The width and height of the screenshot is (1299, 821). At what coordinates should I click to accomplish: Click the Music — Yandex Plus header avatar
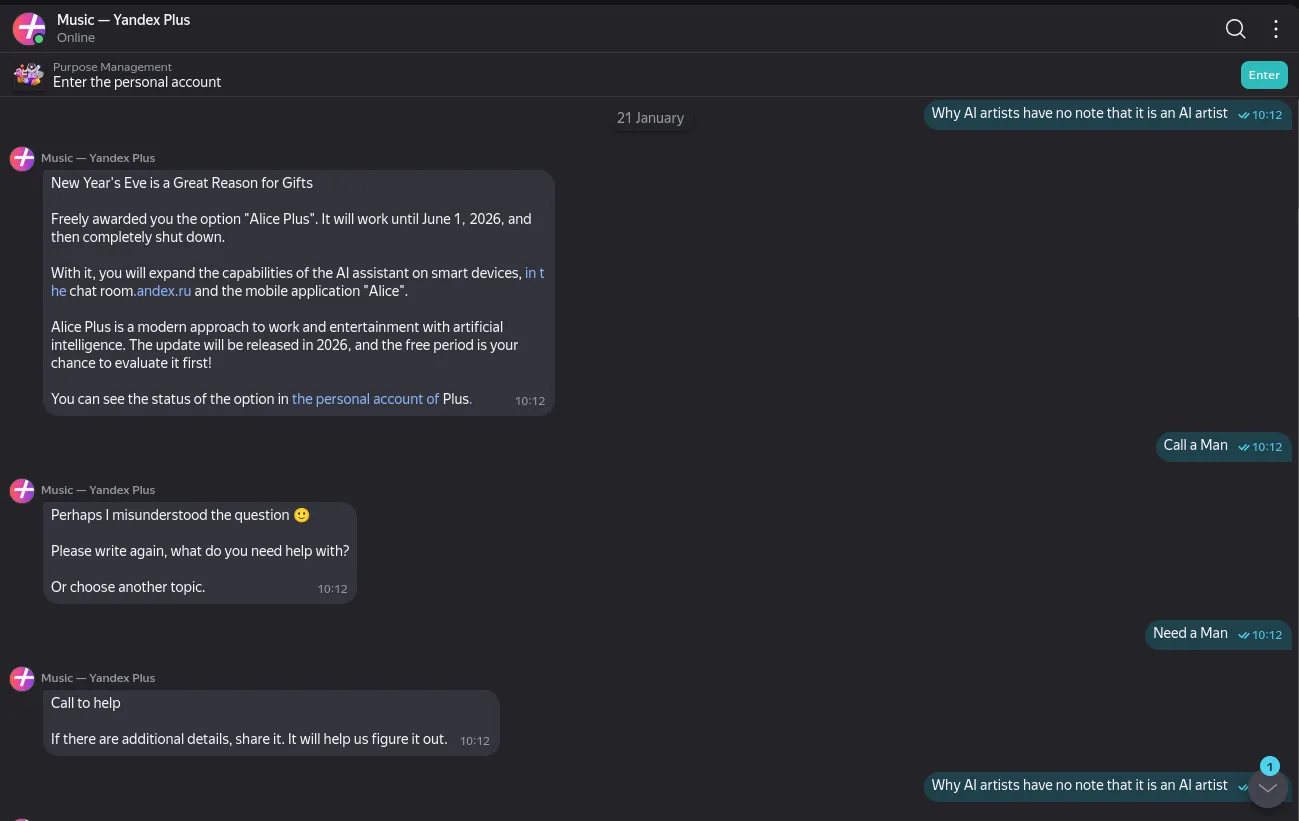pyautogui.click(x=29, y=29)
